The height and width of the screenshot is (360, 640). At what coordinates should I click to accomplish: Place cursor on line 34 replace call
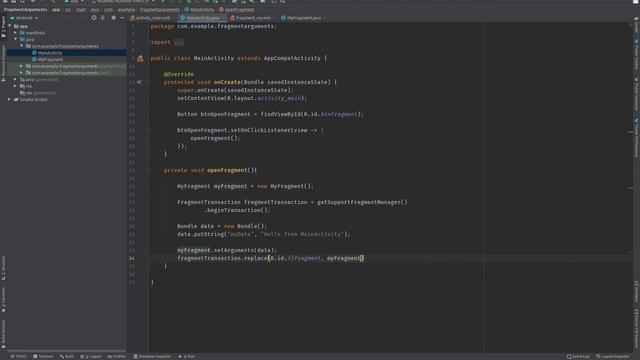pyautogui.click(x=270, y=258)
